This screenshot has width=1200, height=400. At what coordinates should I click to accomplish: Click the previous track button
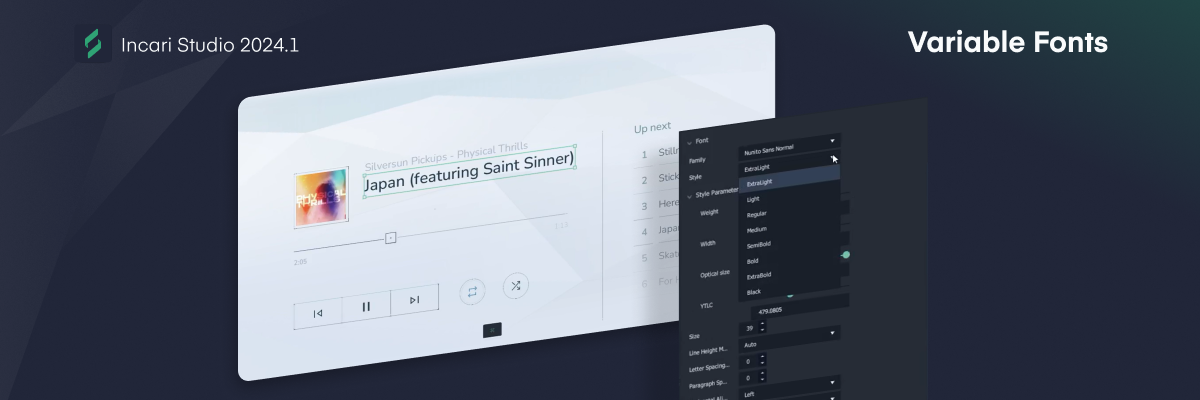pyautogui.click(x=318, y=313)
